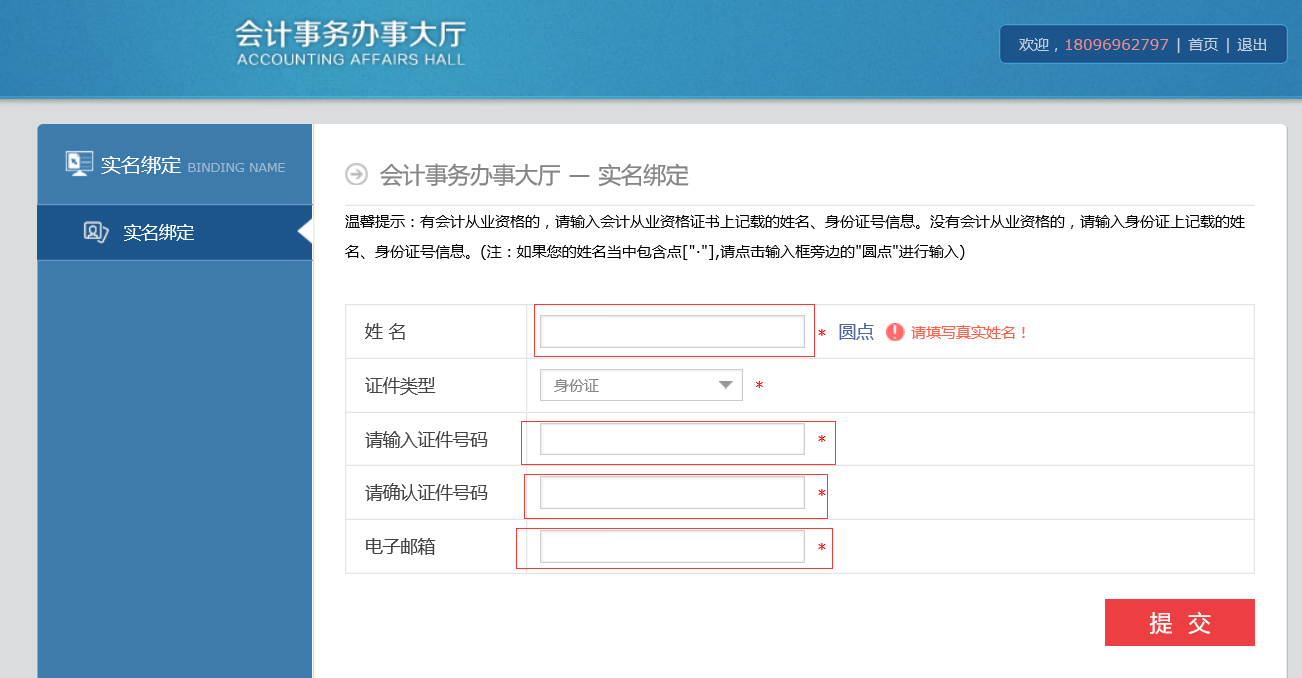Click the 实名绑定 BINDING NAME sidebar header
Image resolution: width=1302 pixels, height=678 pixels.
point(175,164)
